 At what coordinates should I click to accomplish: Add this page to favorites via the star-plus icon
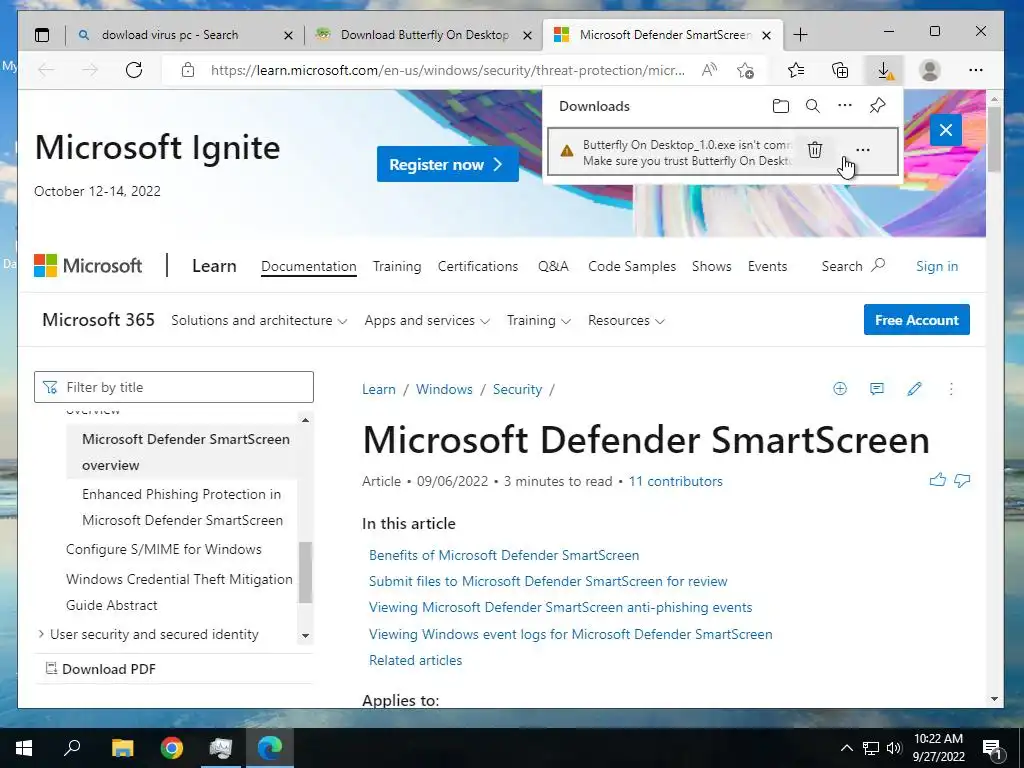[x=745, y=70]
